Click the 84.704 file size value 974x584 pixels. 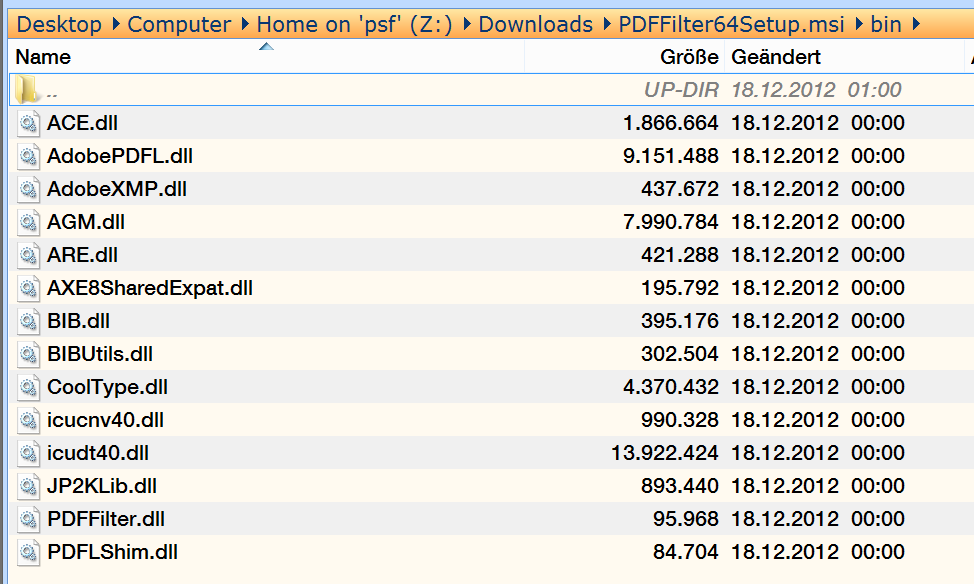click(x=686, y=552)
